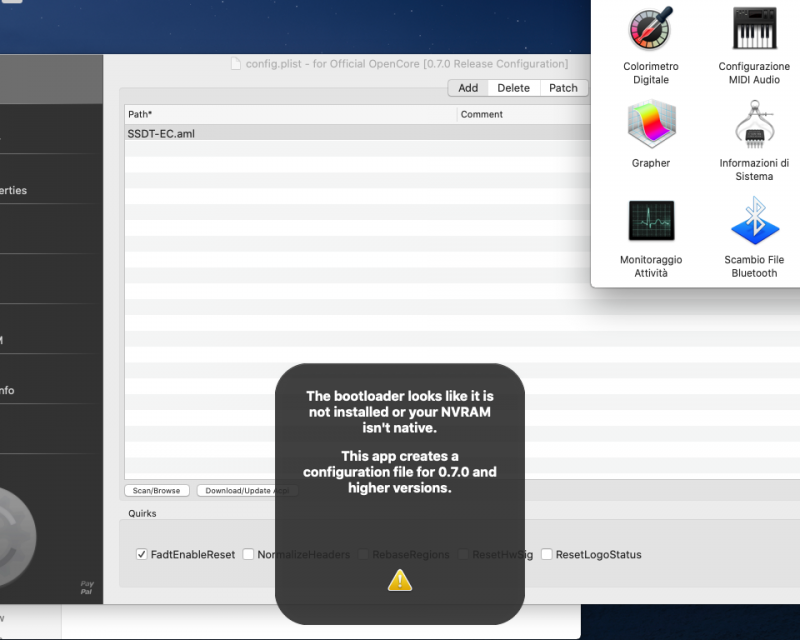Click the config.plist window title text
800x640 pixels.
pos(407,64)
